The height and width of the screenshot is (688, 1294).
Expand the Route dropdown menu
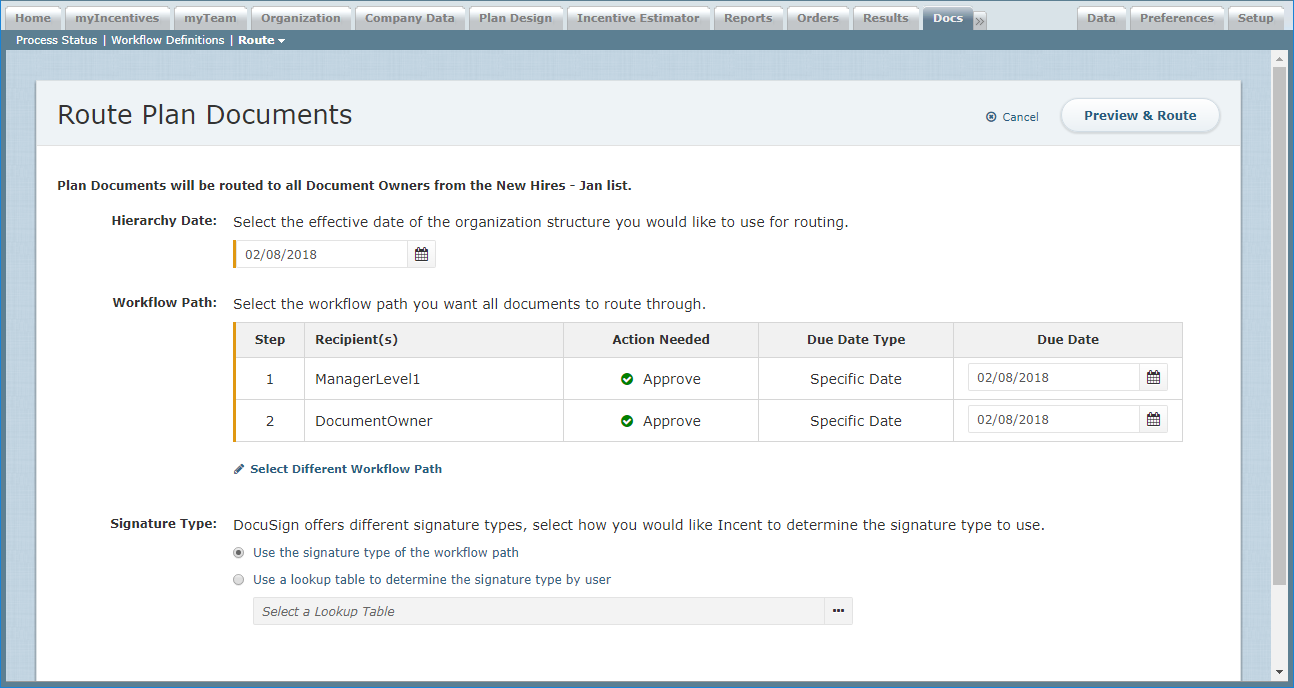point(261,40)
